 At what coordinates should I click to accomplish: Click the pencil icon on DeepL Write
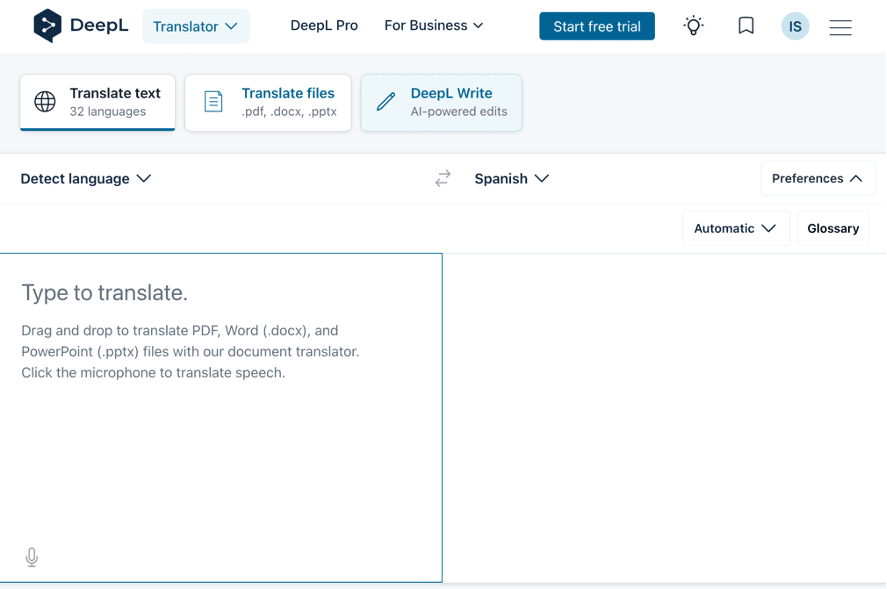point(386,102)
